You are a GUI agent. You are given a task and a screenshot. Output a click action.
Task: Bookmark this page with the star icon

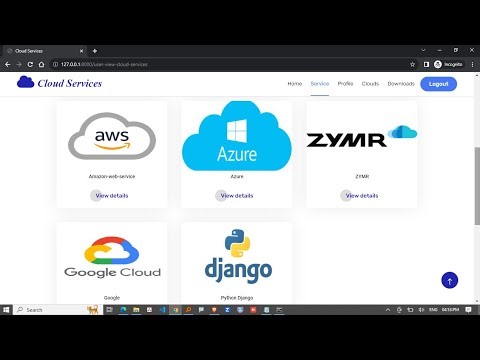pyautogui.click(x=412, y=64)
